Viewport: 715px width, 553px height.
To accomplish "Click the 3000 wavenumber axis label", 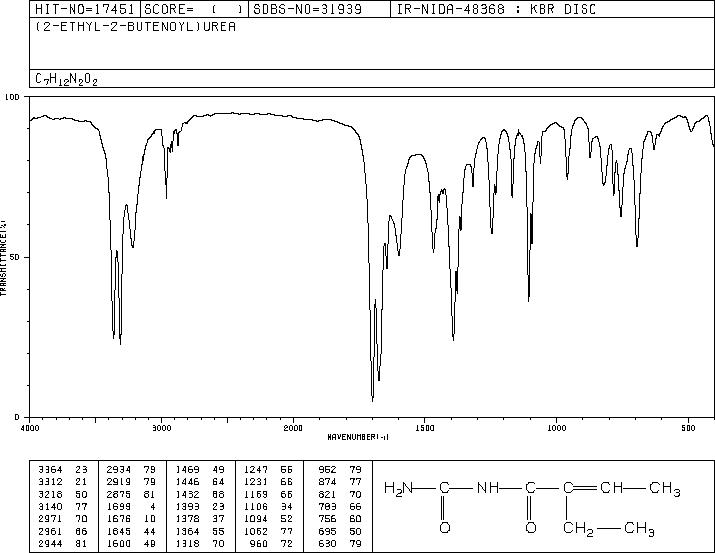I will tap(161, 428).
